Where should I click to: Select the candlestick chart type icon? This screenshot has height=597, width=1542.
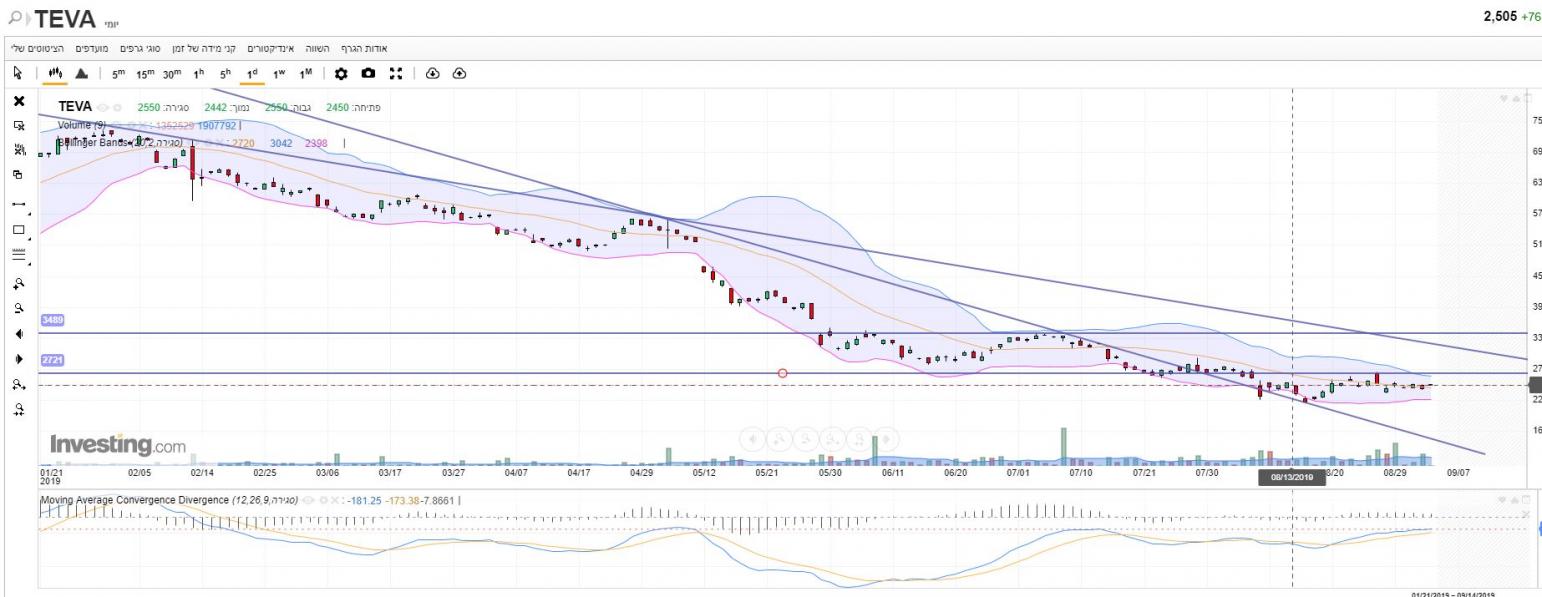(56, 74)
